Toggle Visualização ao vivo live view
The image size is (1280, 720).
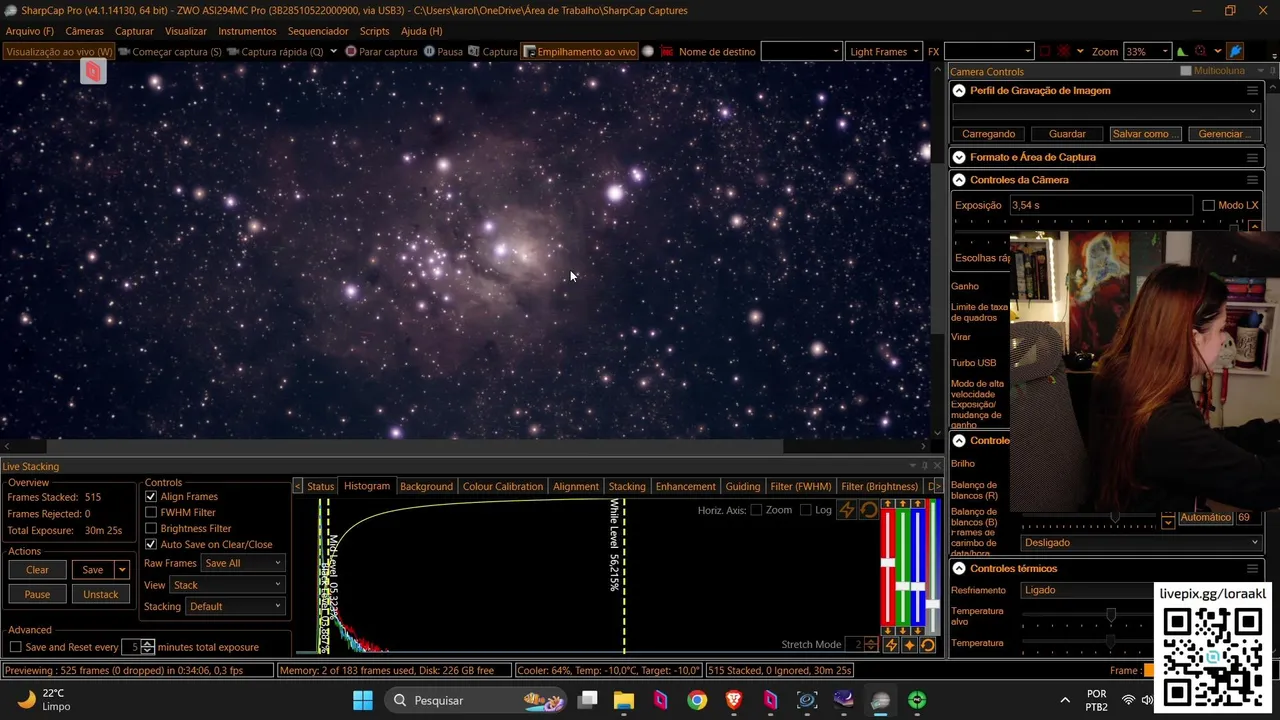tap(59, 52)
